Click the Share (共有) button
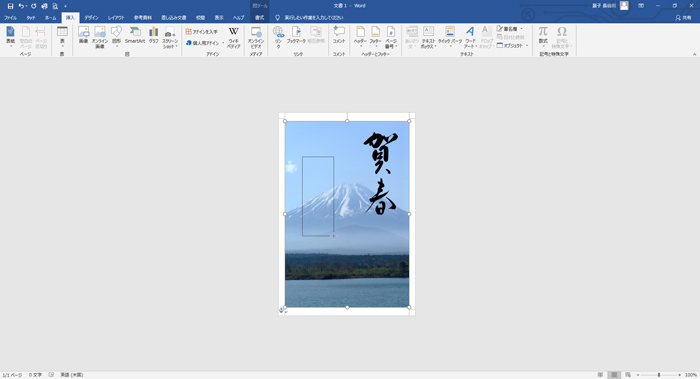Viewport: 700px width, 379px height. [x=683, y=18]
